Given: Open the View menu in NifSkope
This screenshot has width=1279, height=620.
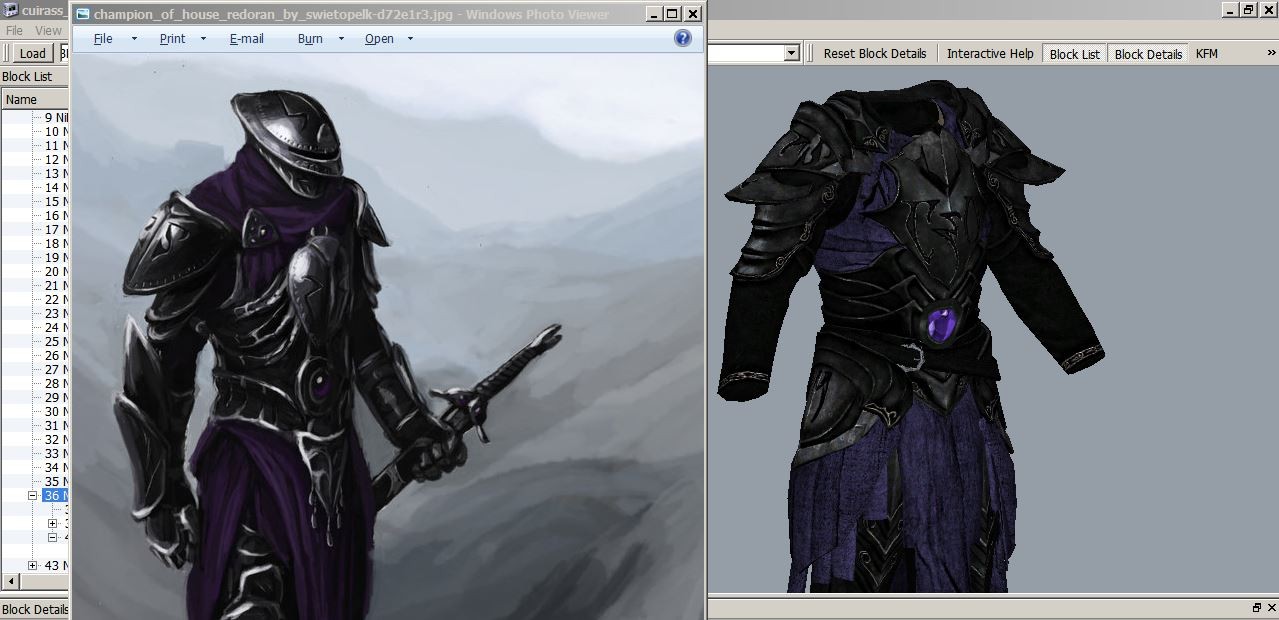Looking at the screenshot, I should click(48, 31).
